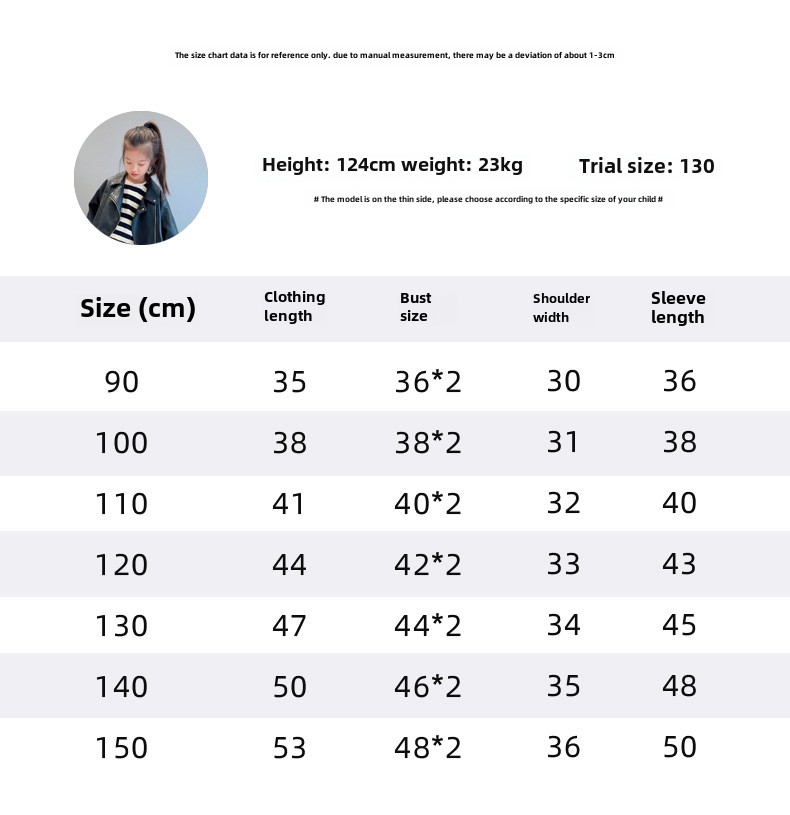The image size is (790, 815).
Task: Click the bust value 40*2
Action: [428, 503]
